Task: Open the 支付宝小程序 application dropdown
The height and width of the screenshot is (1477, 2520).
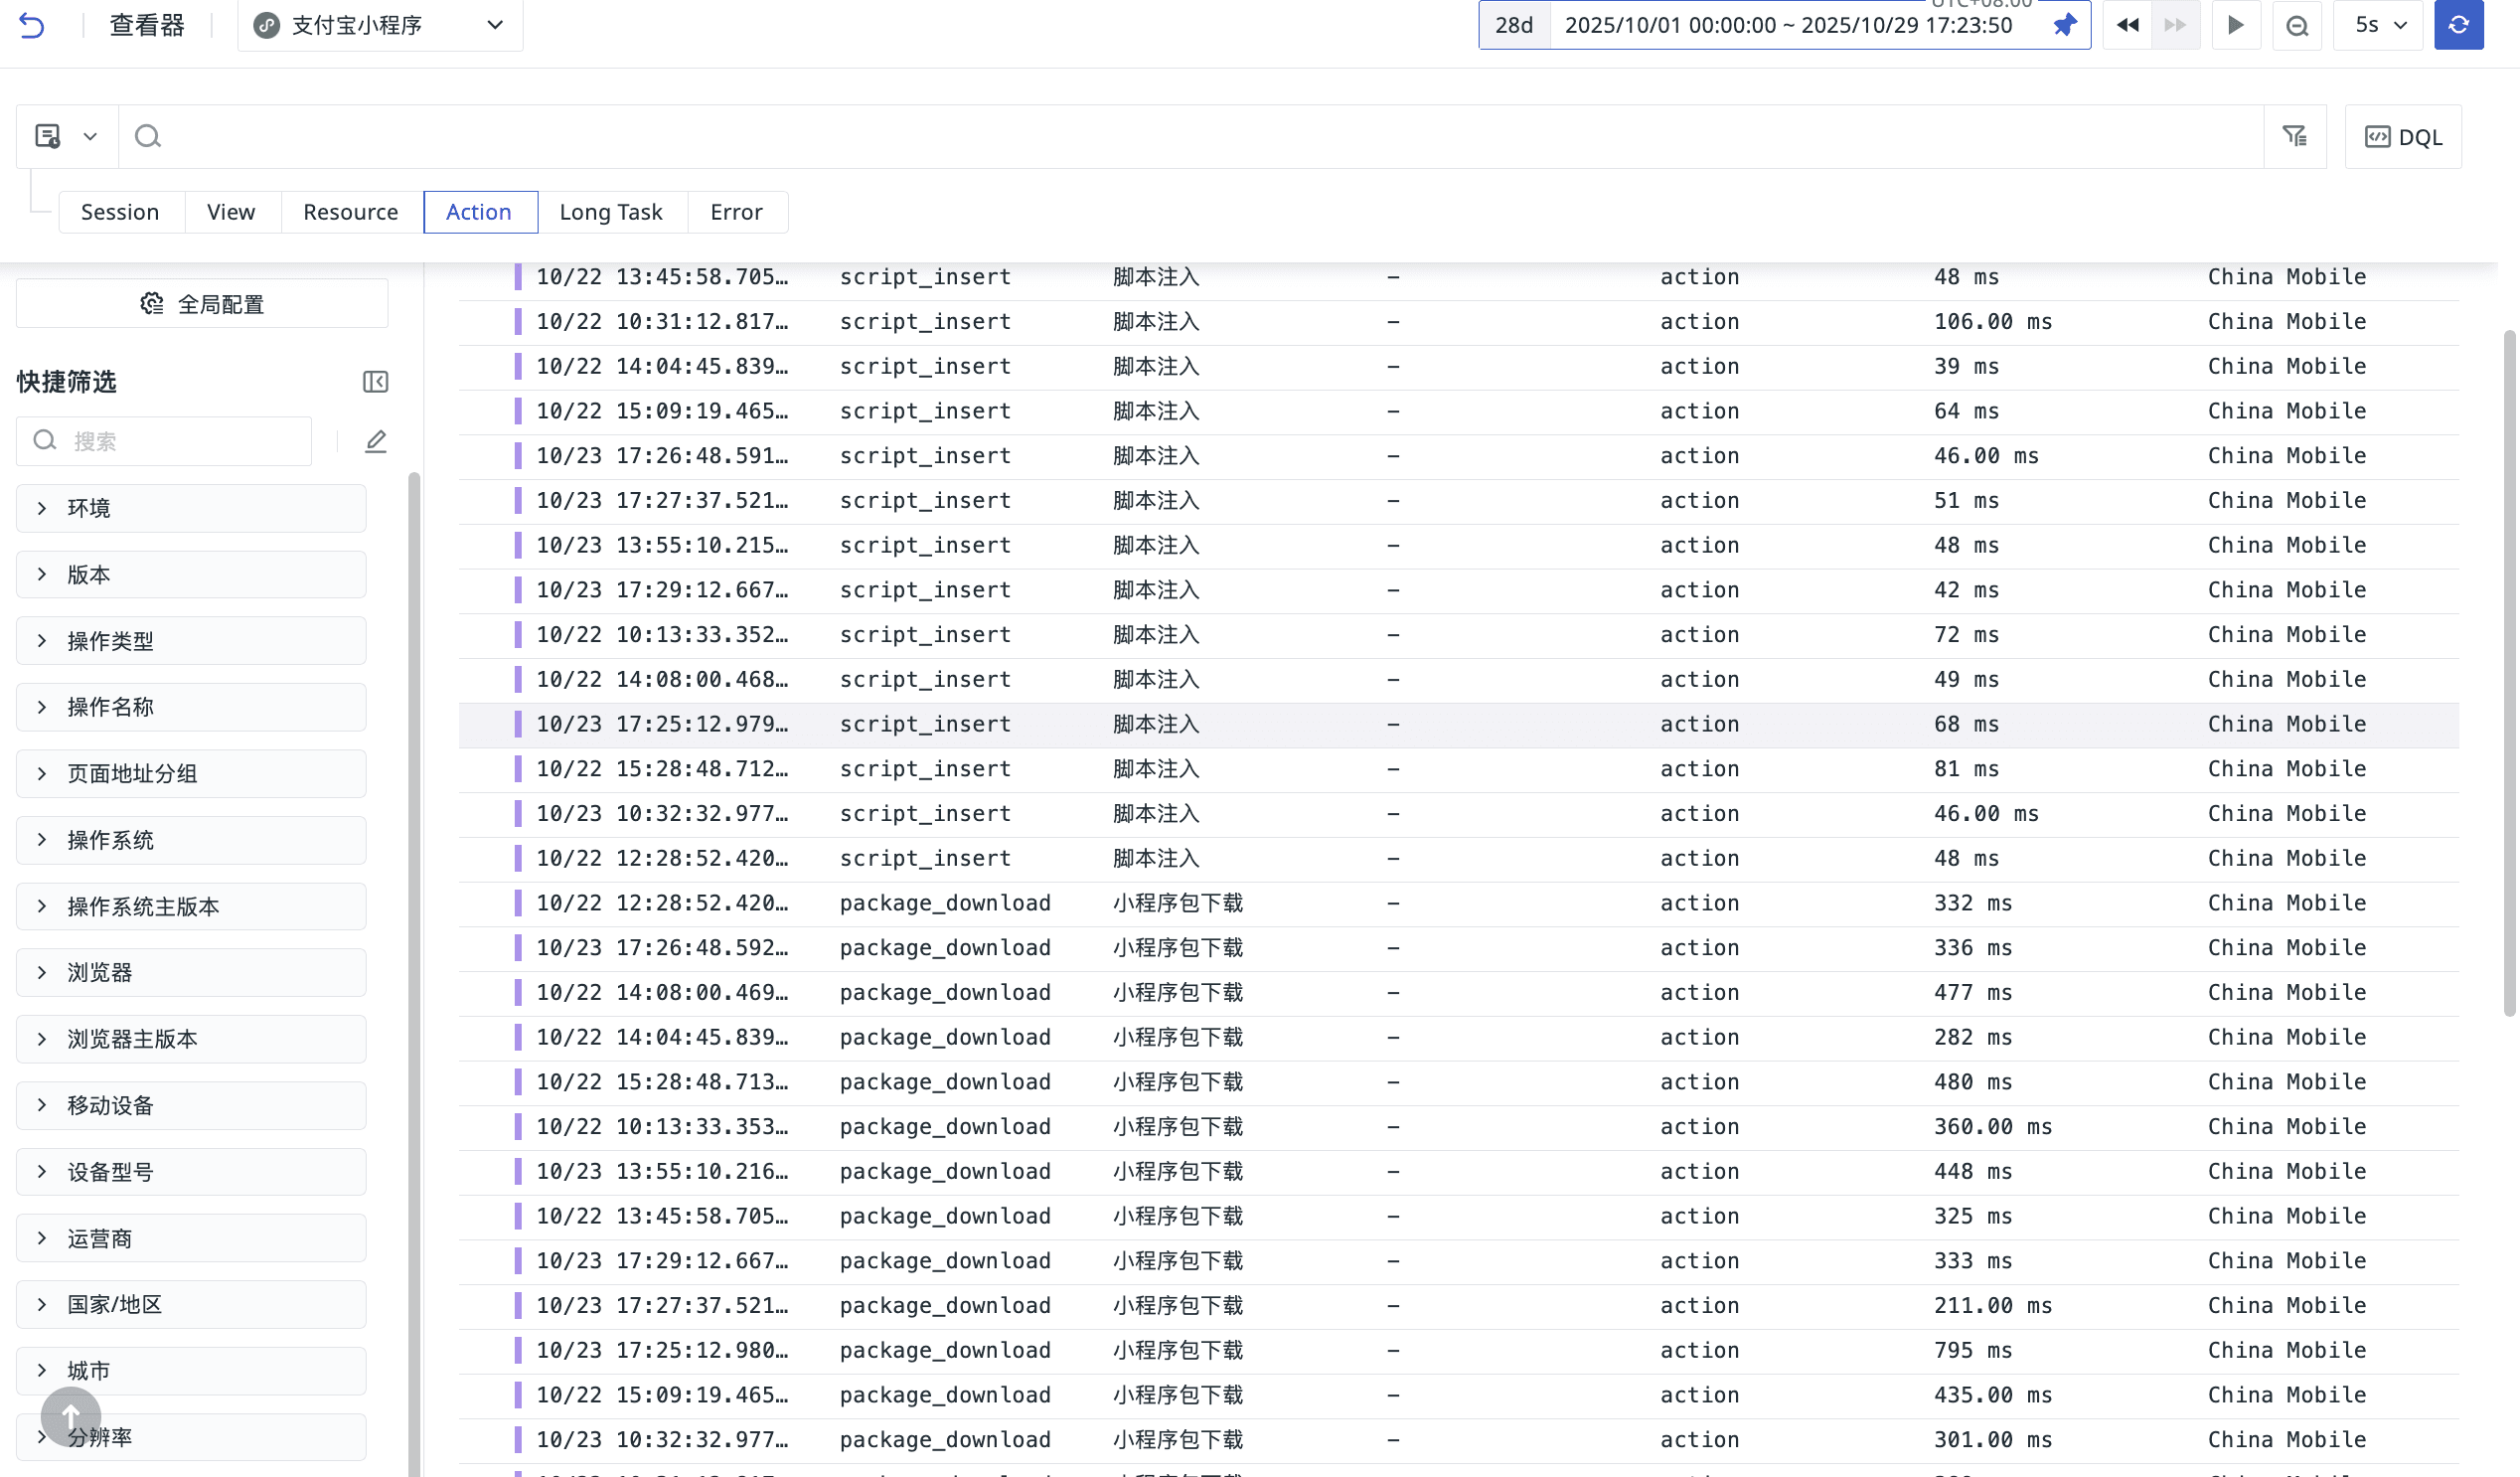Action: 380,25
